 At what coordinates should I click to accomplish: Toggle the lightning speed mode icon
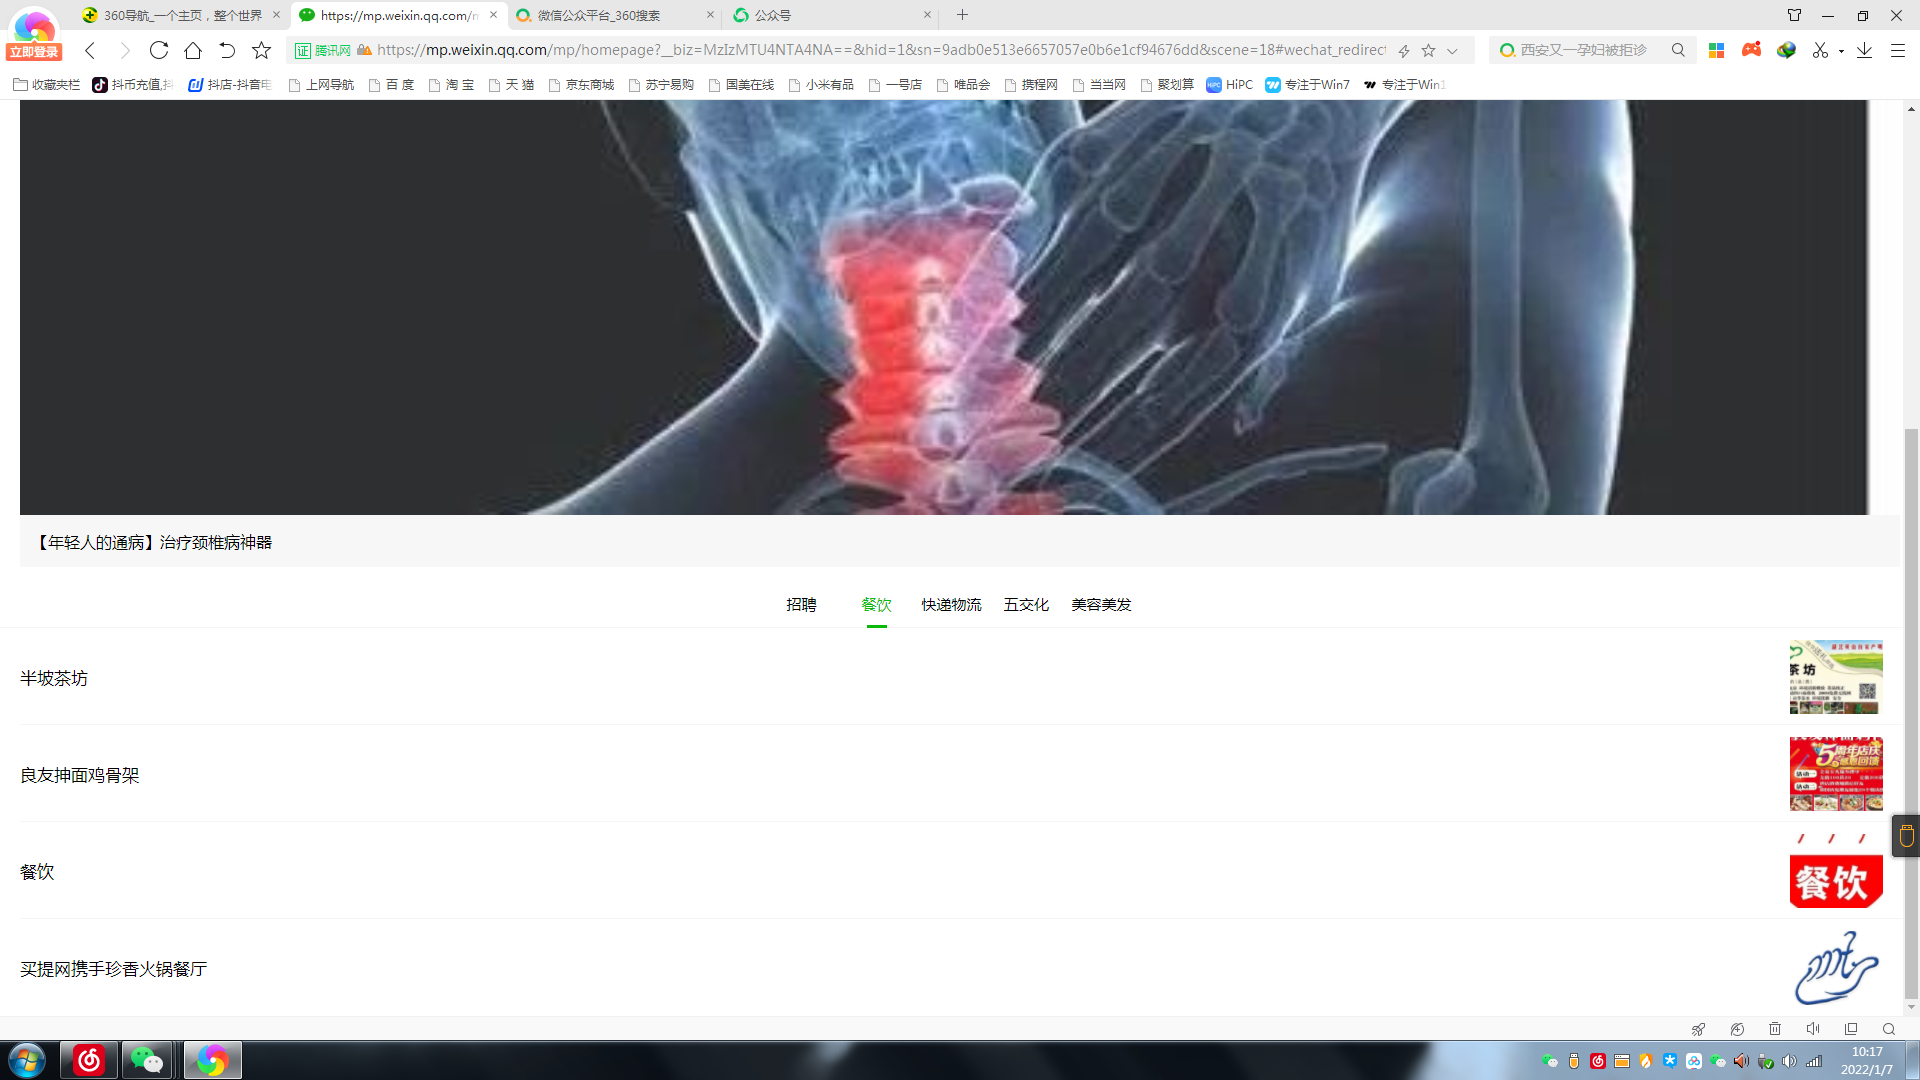(1404, 51)
